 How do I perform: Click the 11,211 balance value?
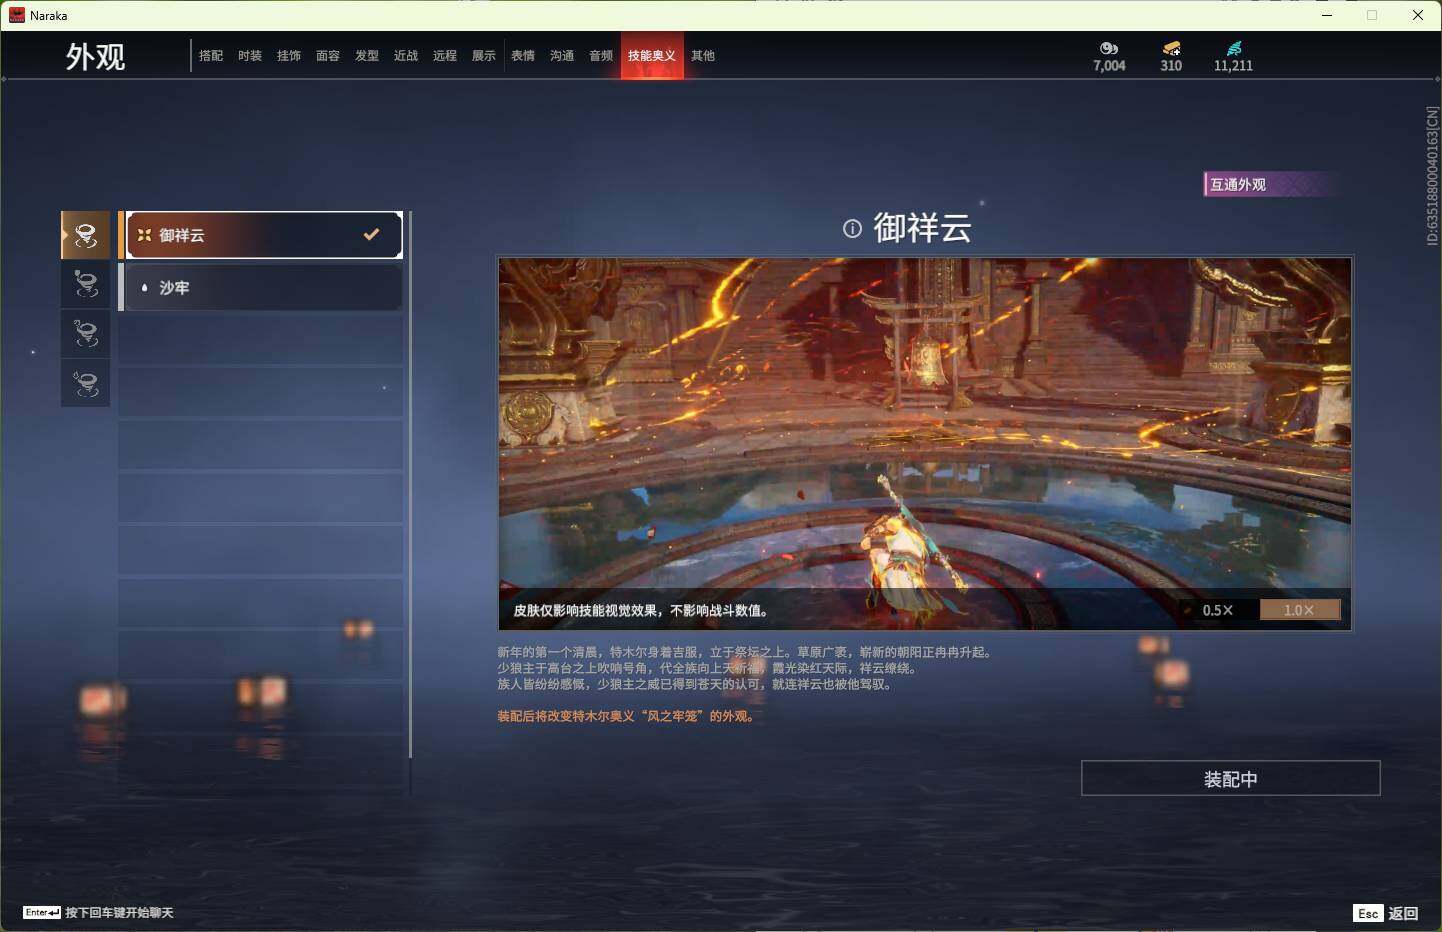1233,66
